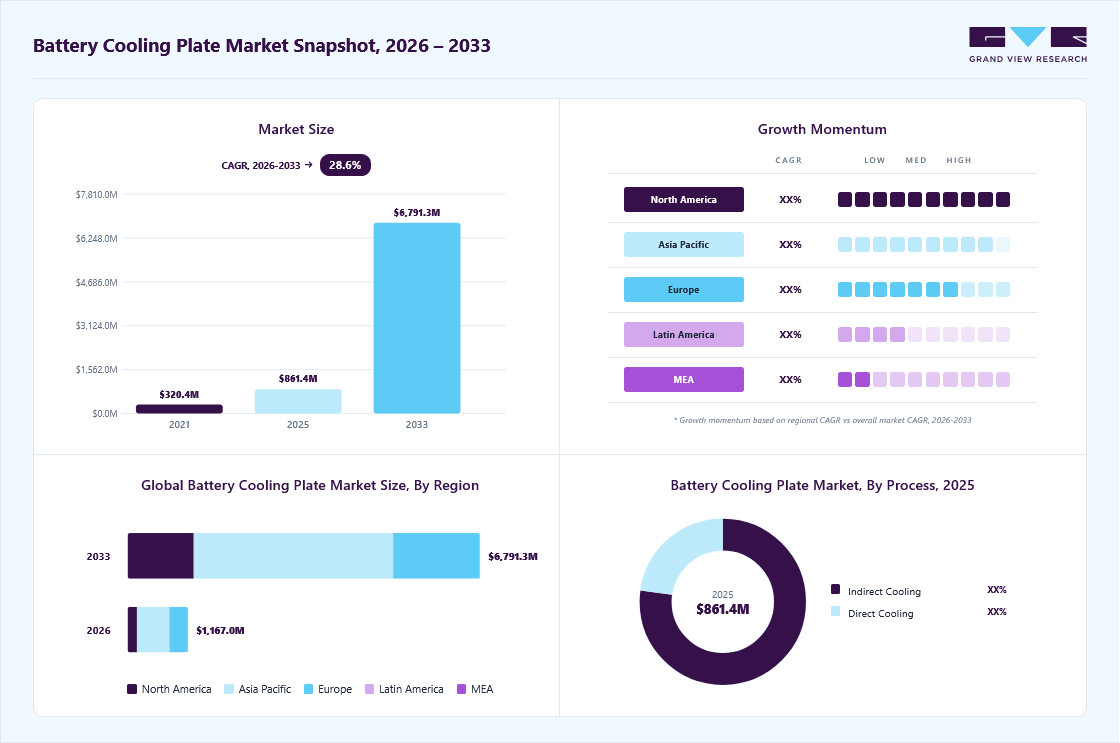Select the 2033 bar in Market Size chart

click(417, 318)
